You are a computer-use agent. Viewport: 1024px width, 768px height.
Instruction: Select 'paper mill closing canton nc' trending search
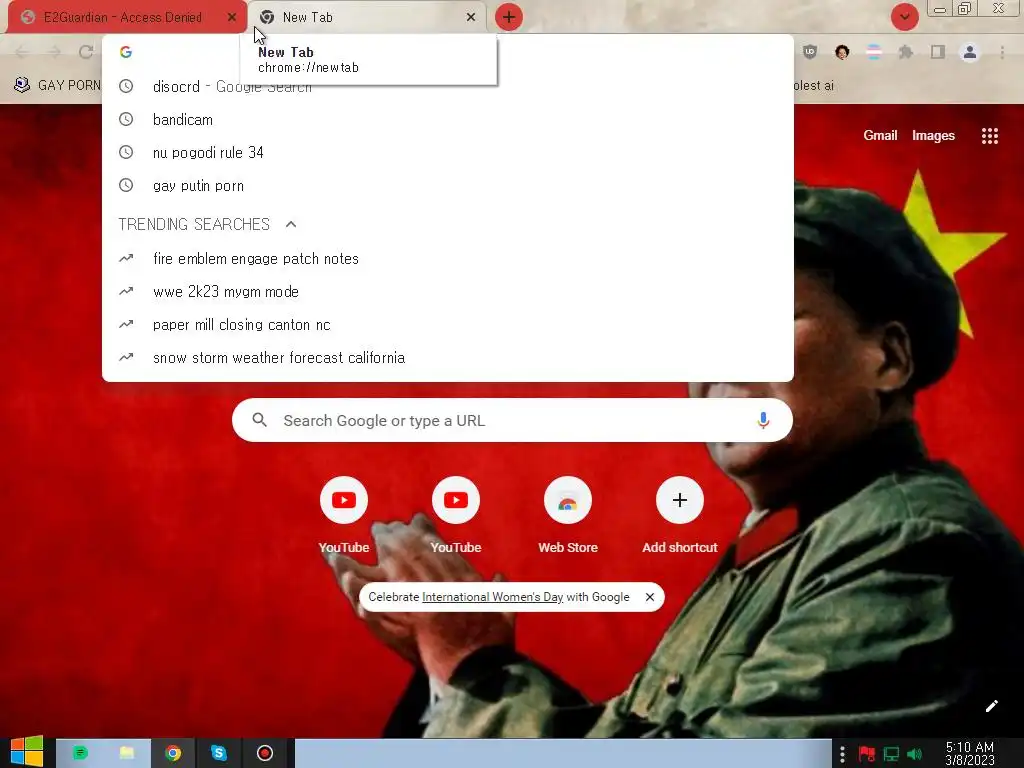pyautogui.click(x=448, y=325)
